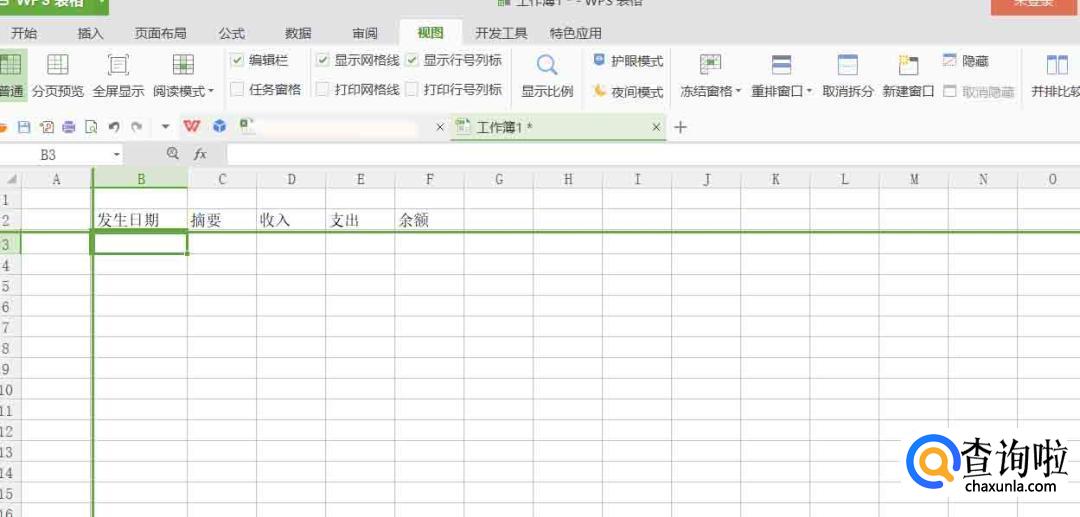This screenshot has height=517, width=1080.
Task: Click the fx insert function icon
Action: coord(200,154)
